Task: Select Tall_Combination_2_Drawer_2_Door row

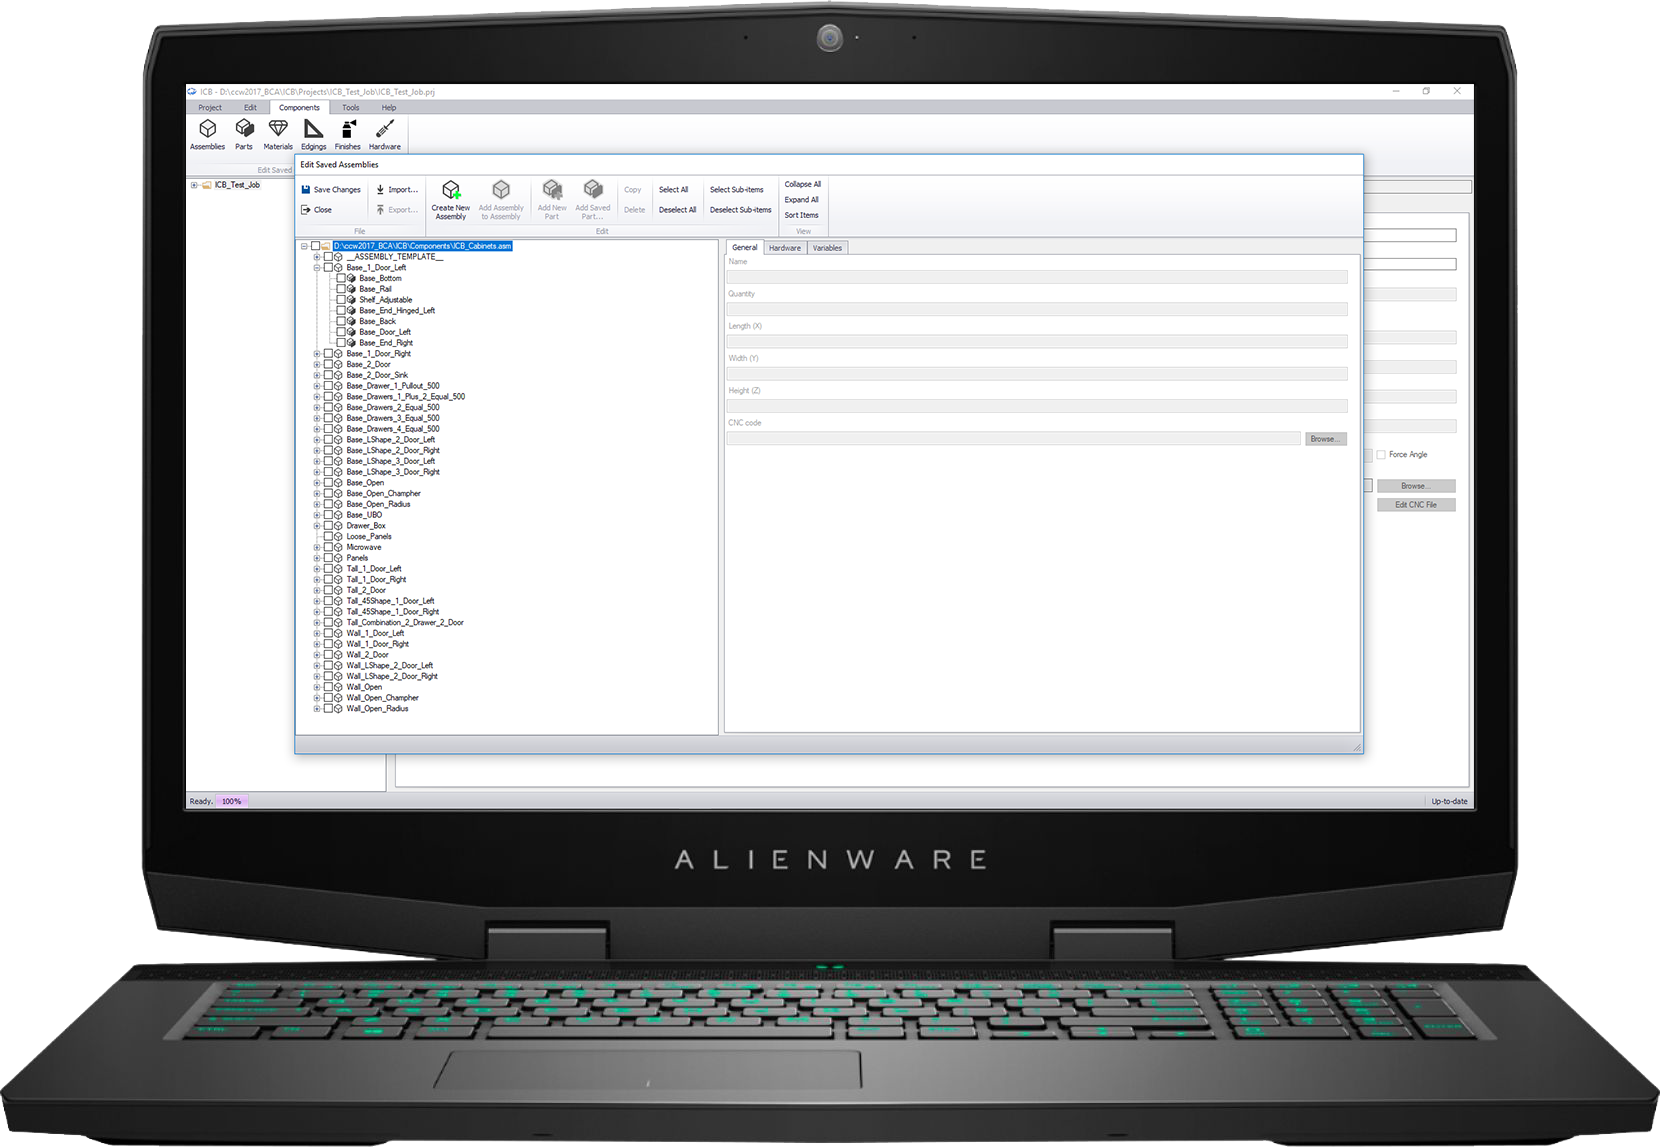Action: (405, 622)
